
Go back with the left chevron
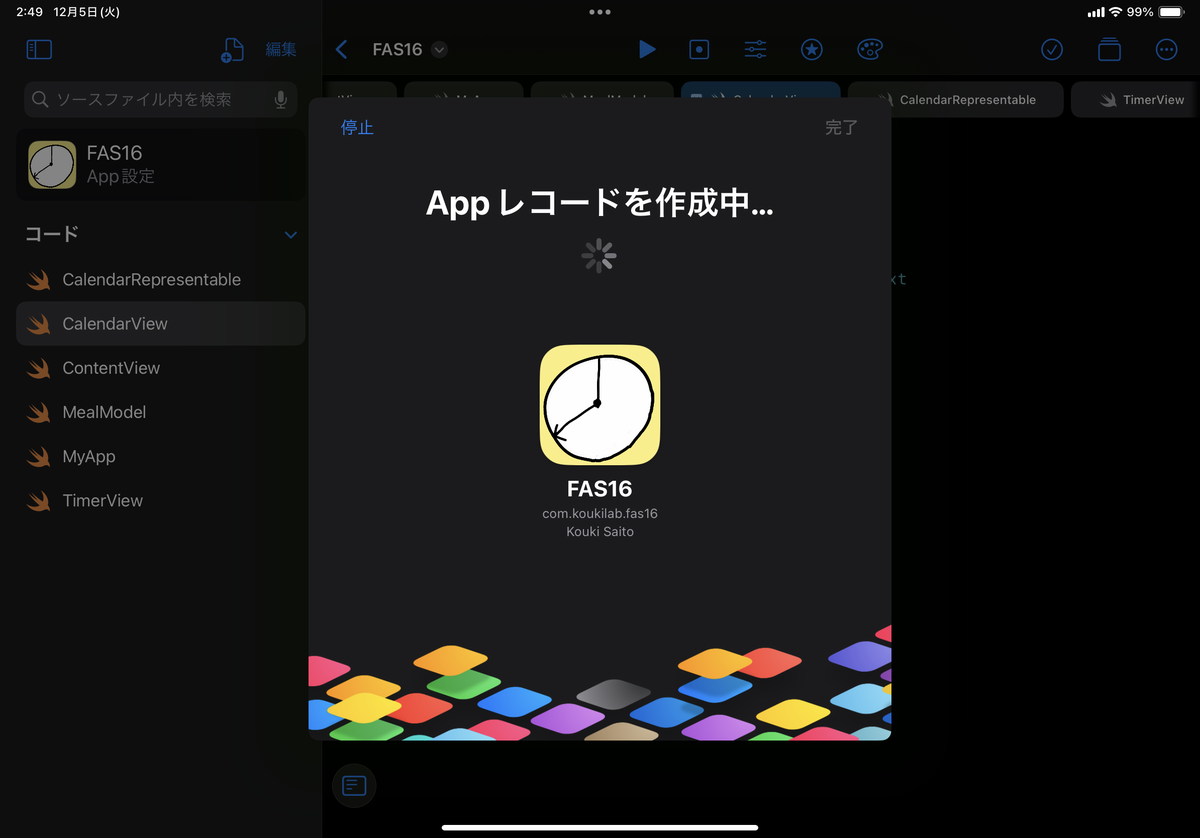(342, 49)
